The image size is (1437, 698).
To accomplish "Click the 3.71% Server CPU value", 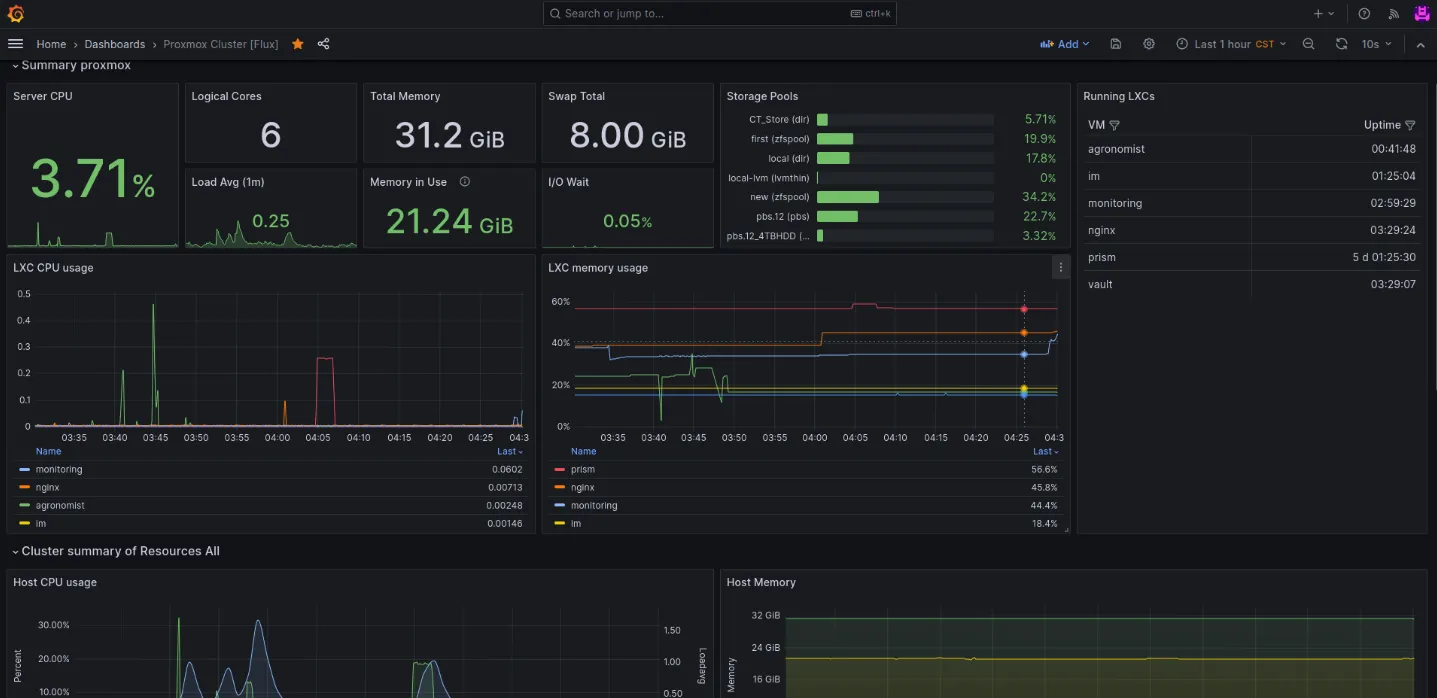I will pos(92,179).
